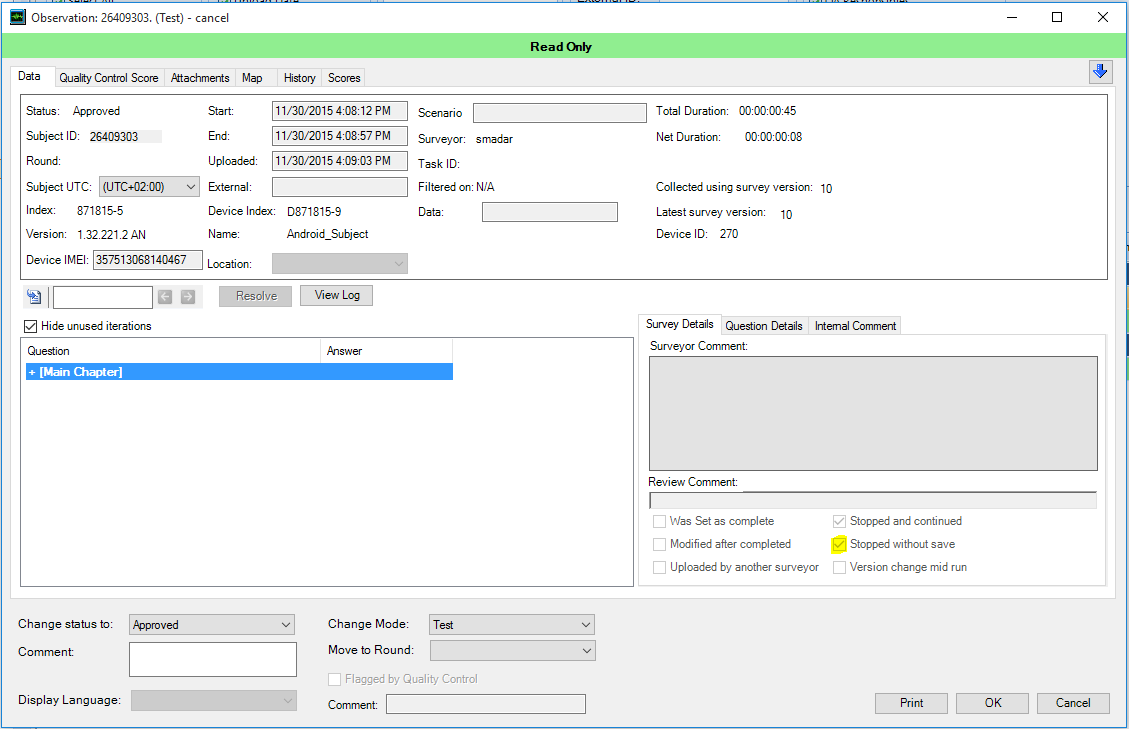This screenshot has width=1129, height=729.
Task: Toggle Stopped and continued checkbox
Action: [839, 522]
